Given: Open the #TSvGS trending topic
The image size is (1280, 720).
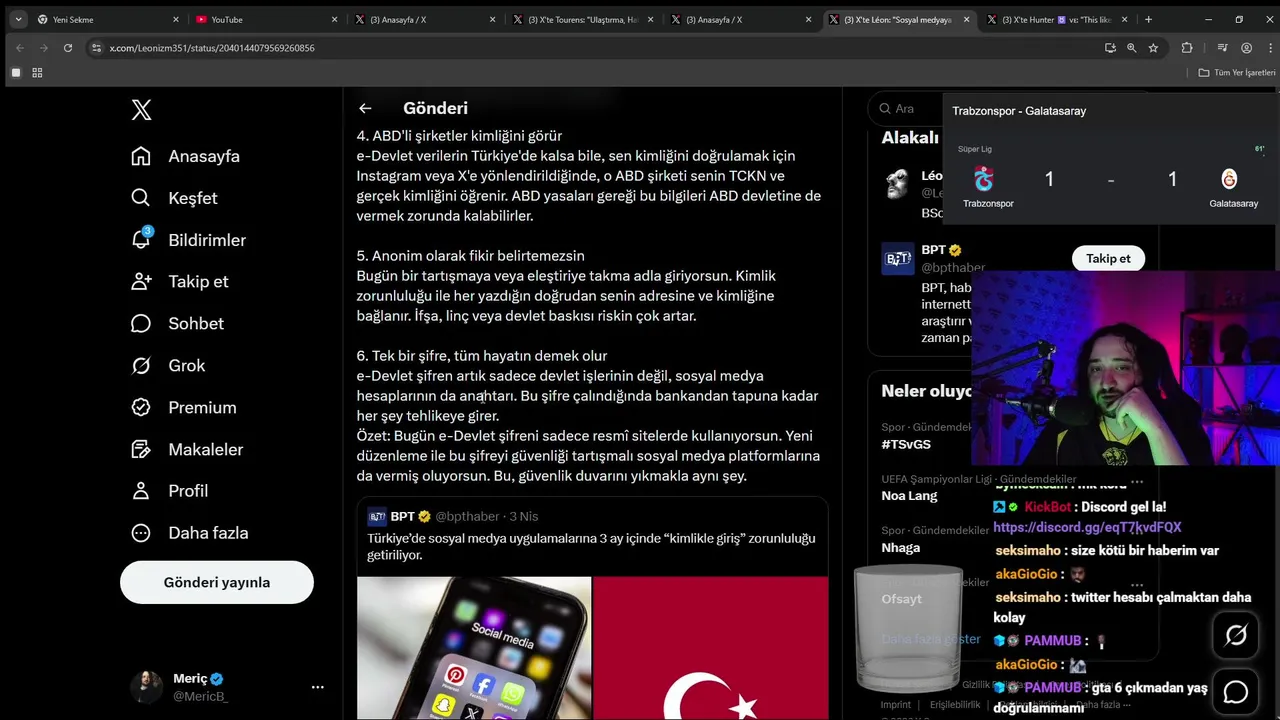Looking at the screenshot, I should click(x=906, y=444).
